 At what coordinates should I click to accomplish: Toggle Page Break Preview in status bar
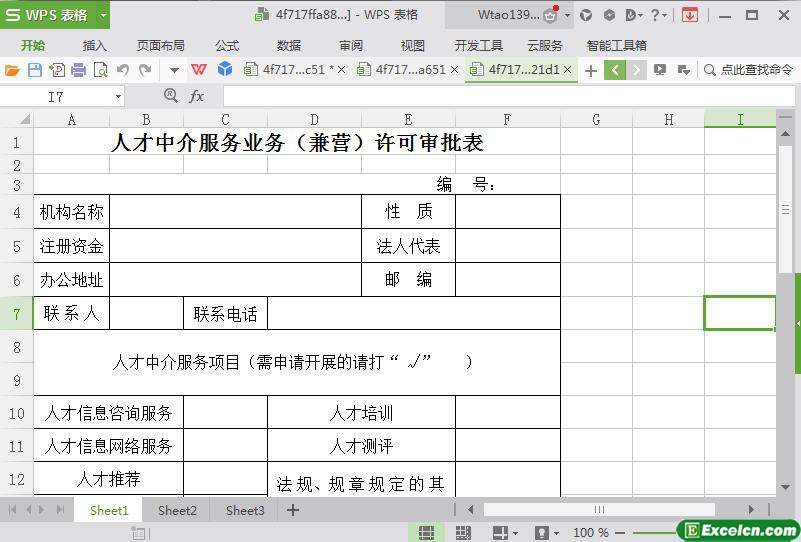[x=463, y=532]
